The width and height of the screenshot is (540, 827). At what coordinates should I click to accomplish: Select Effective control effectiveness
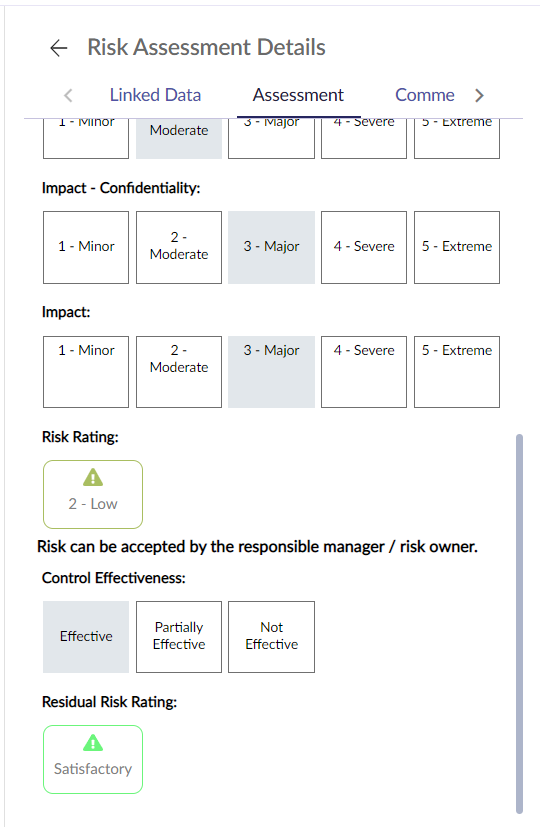[x=86, y=637]
